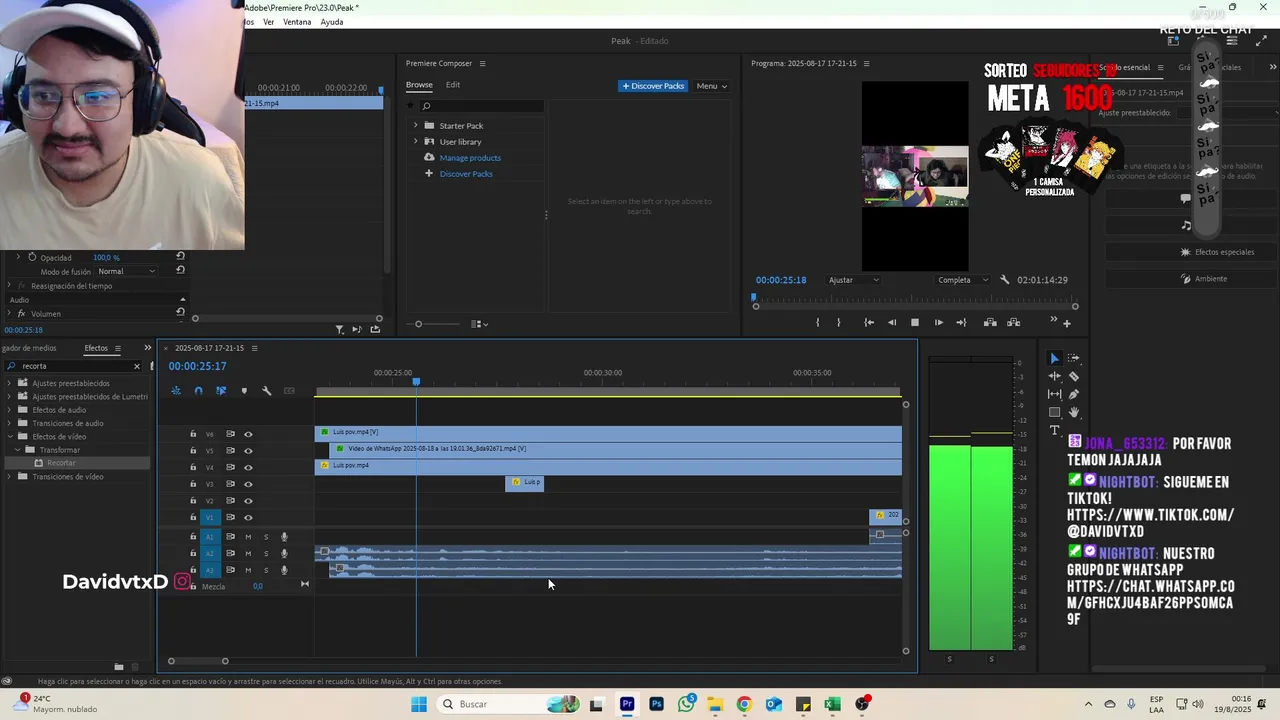
Task: Select the Rectangle tool
Action: point(1054,412)
